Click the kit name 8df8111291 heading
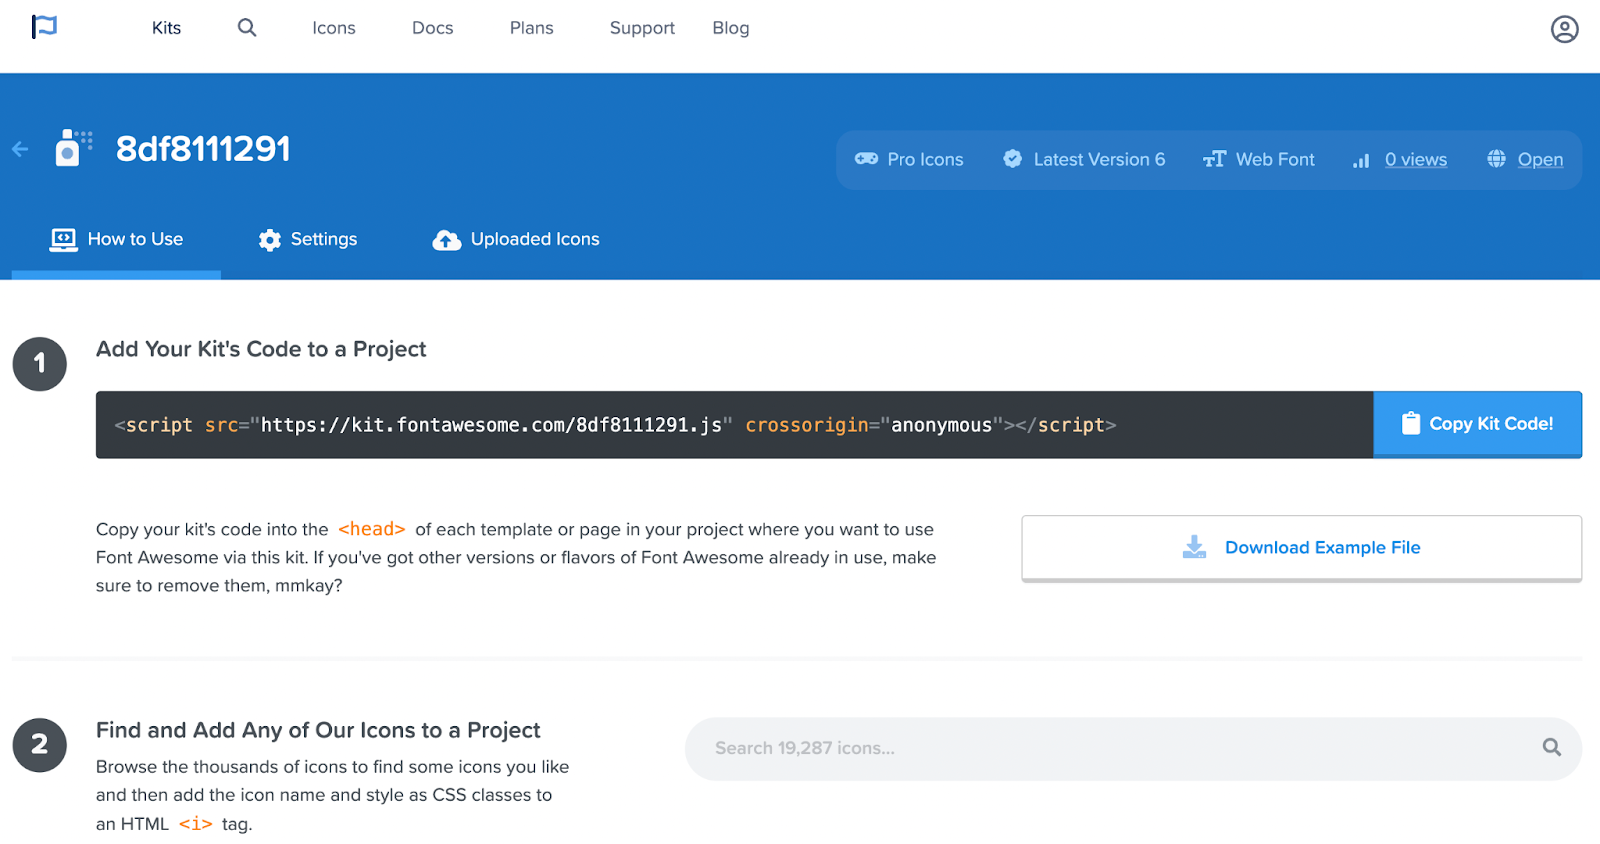Screen dimensions: 1600x844 pyautogui.click(x=203, y=149)
